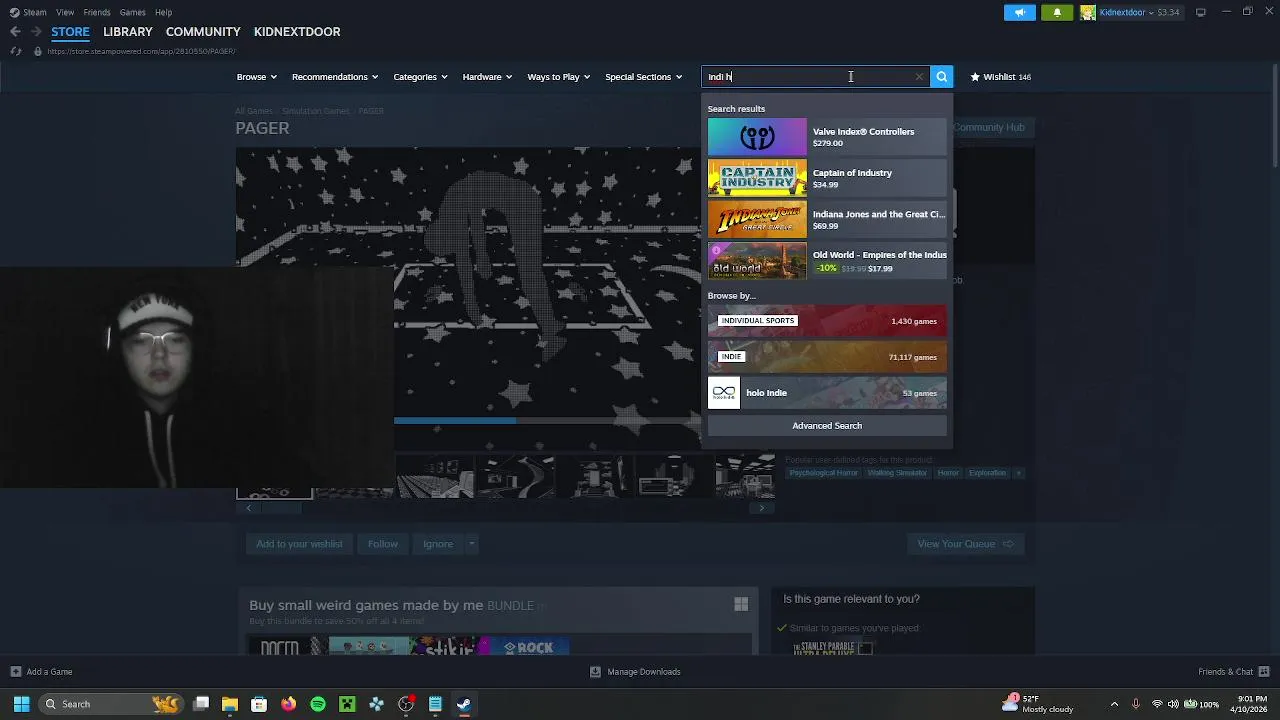
Task: Open Notepad icon on the taskbar
Action: pos(435,704)
